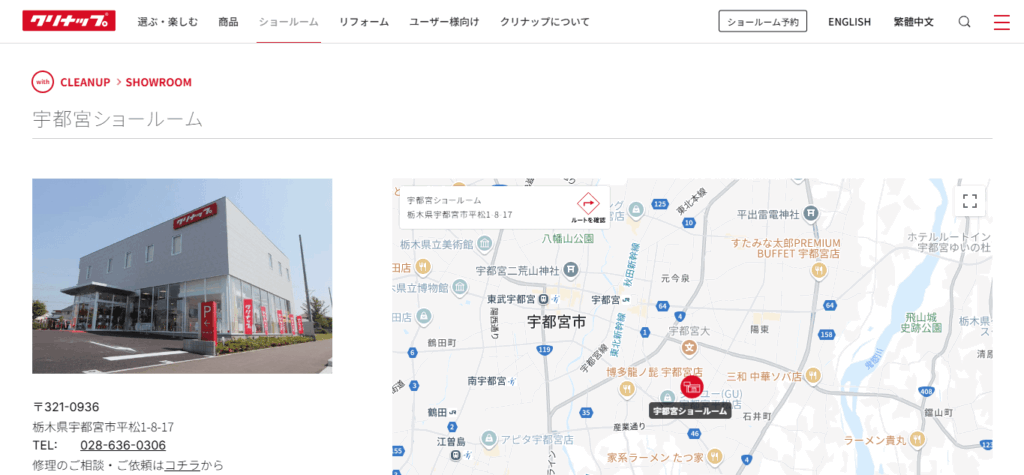Click the red Utsunomiya showroom map pin

pyautogui.click(x=691, y=387)
